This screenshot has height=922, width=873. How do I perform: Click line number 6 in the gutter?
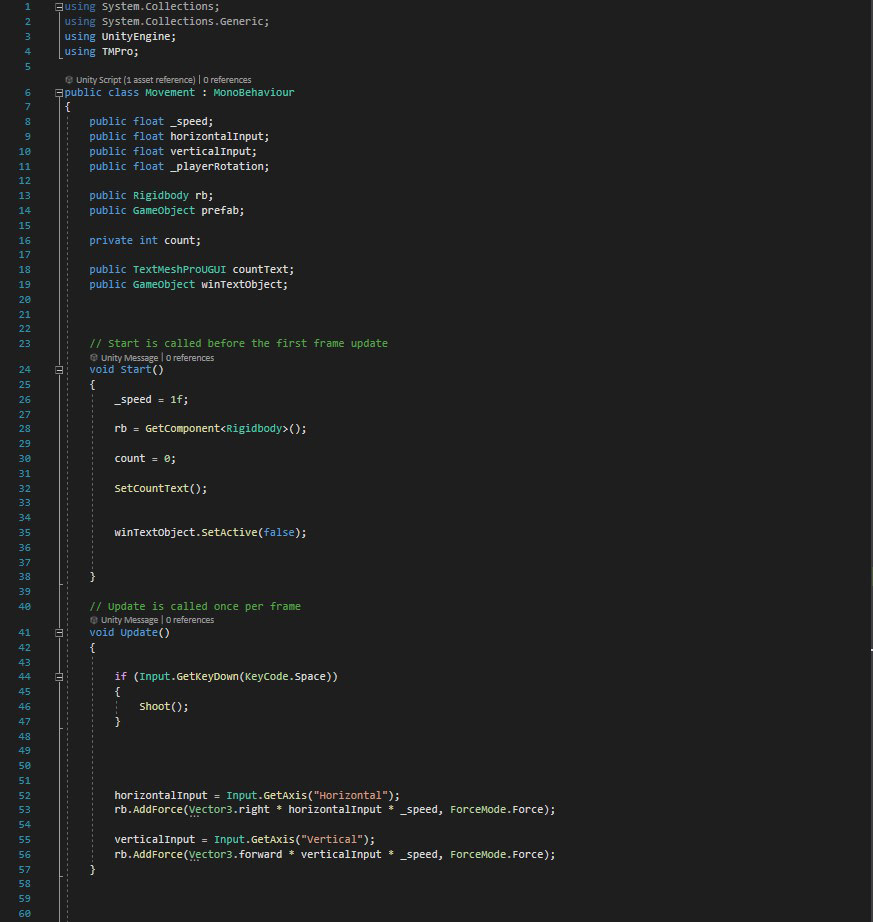(27, 92)
